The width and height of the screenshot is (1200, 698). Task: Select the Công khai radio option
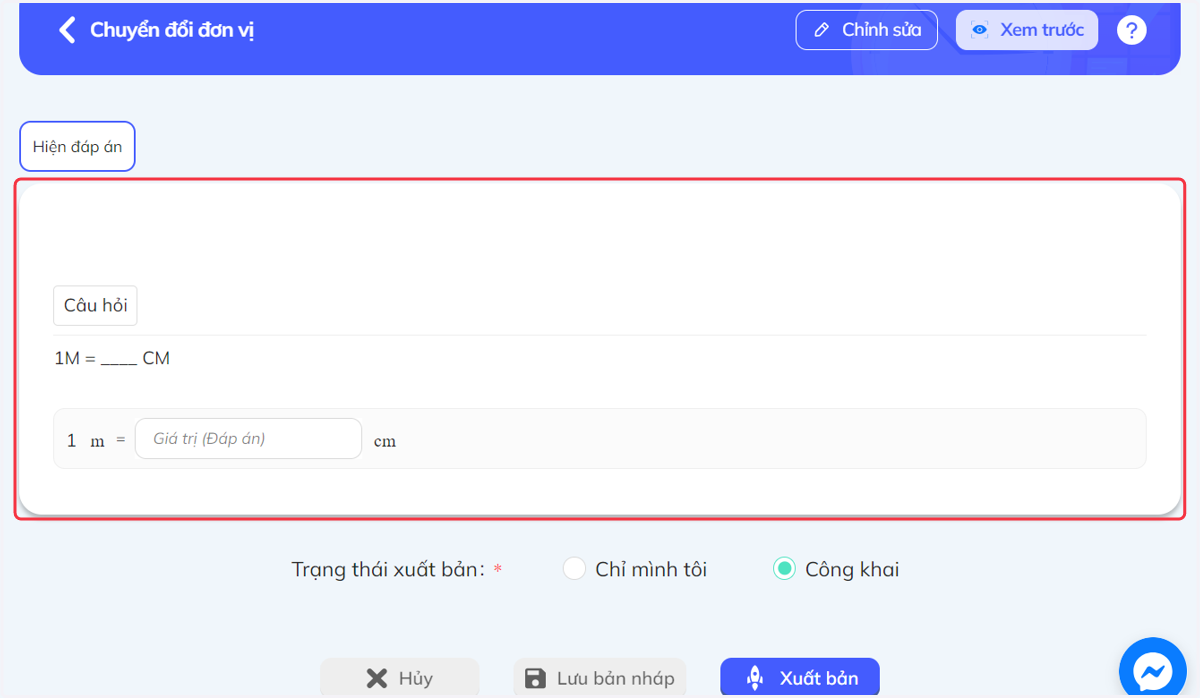point(784,569)
